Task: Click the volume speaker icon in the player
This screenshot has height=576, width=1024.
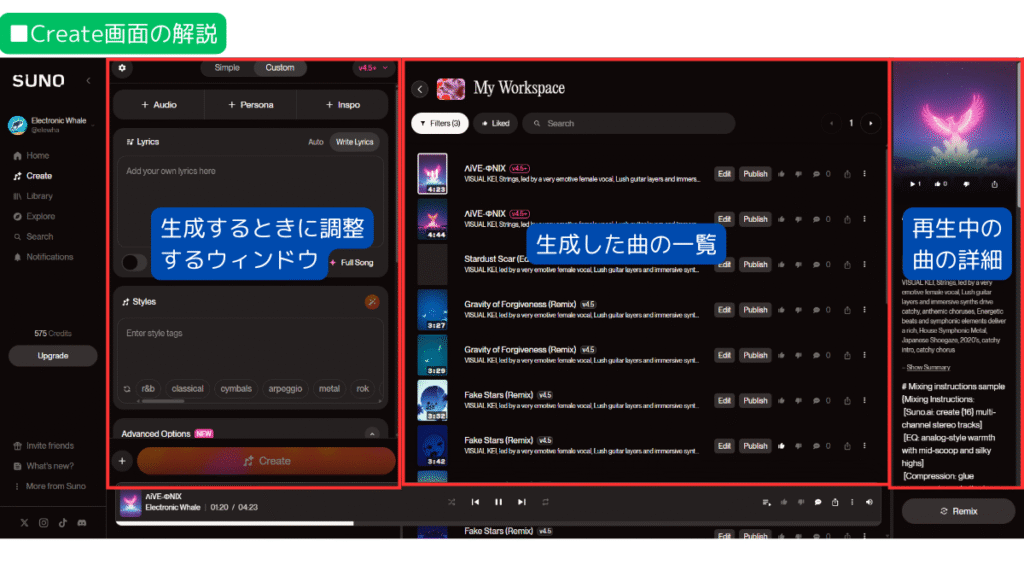Action: pyautogui.click(x=869, y=502)
